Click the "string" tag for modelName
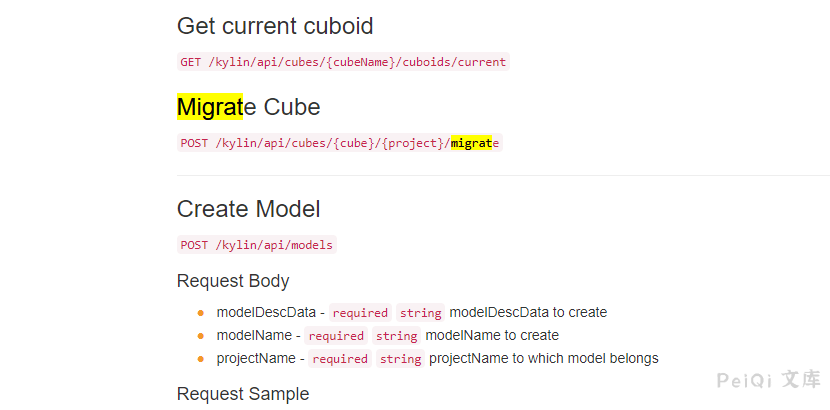The height and width of the screenshot is (410, 830). [397, 336]
